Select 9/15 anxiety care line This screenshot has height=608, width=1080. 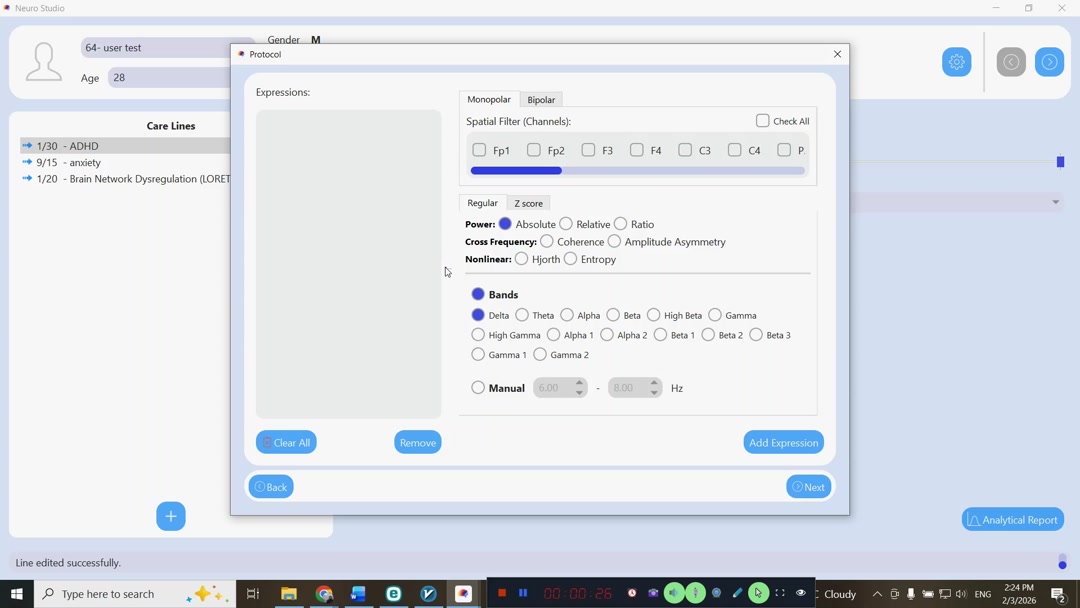click(126, 163)
